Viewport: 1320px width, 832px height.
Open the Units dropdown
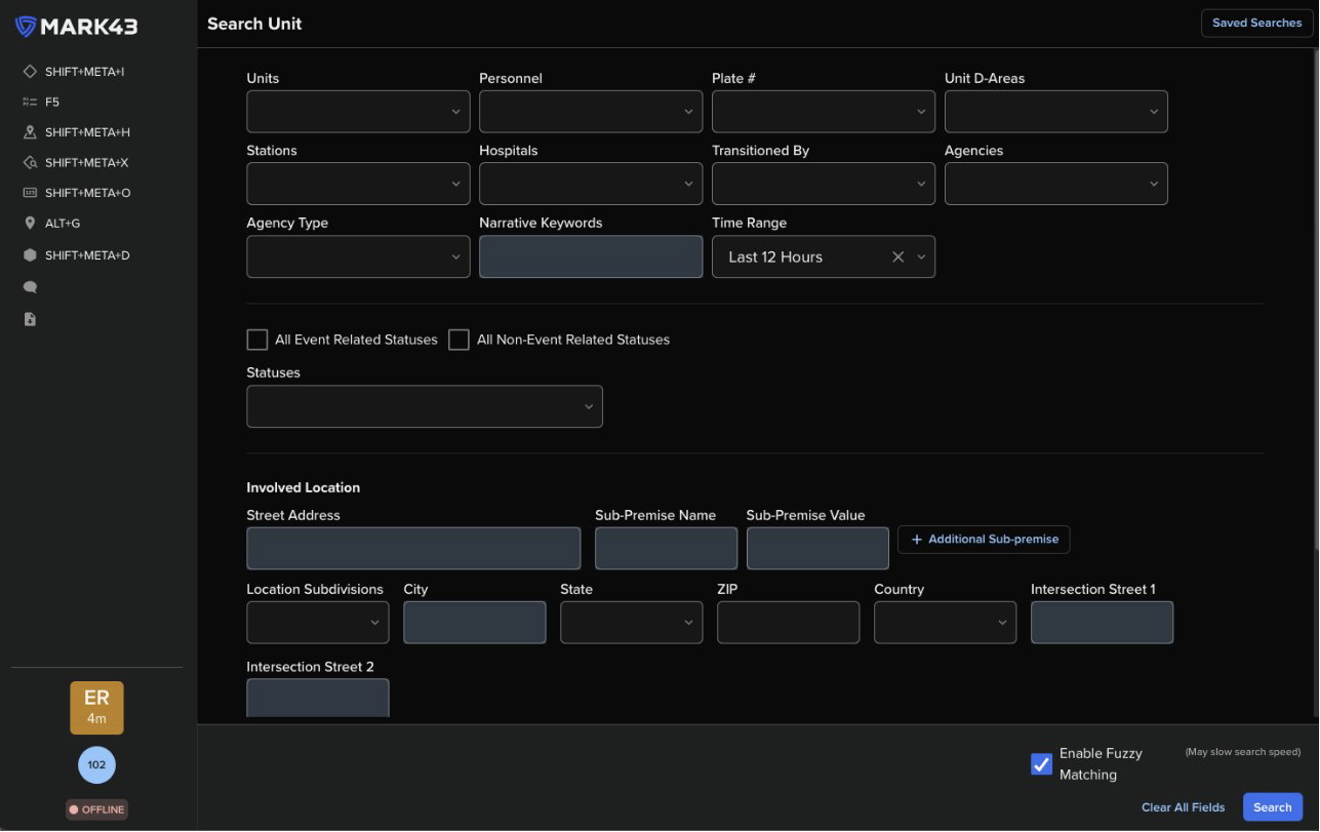pyautogui.click(x=357, y=111)
